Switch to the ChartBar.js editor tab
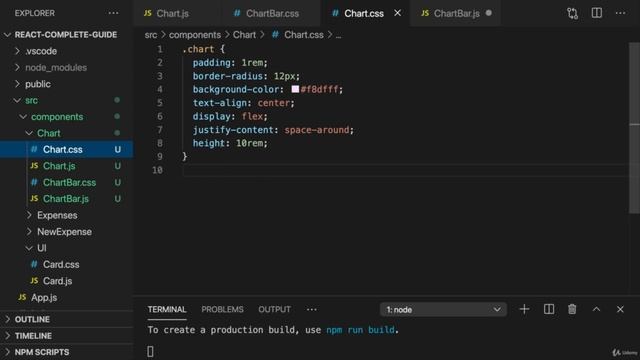 (456, 13)
